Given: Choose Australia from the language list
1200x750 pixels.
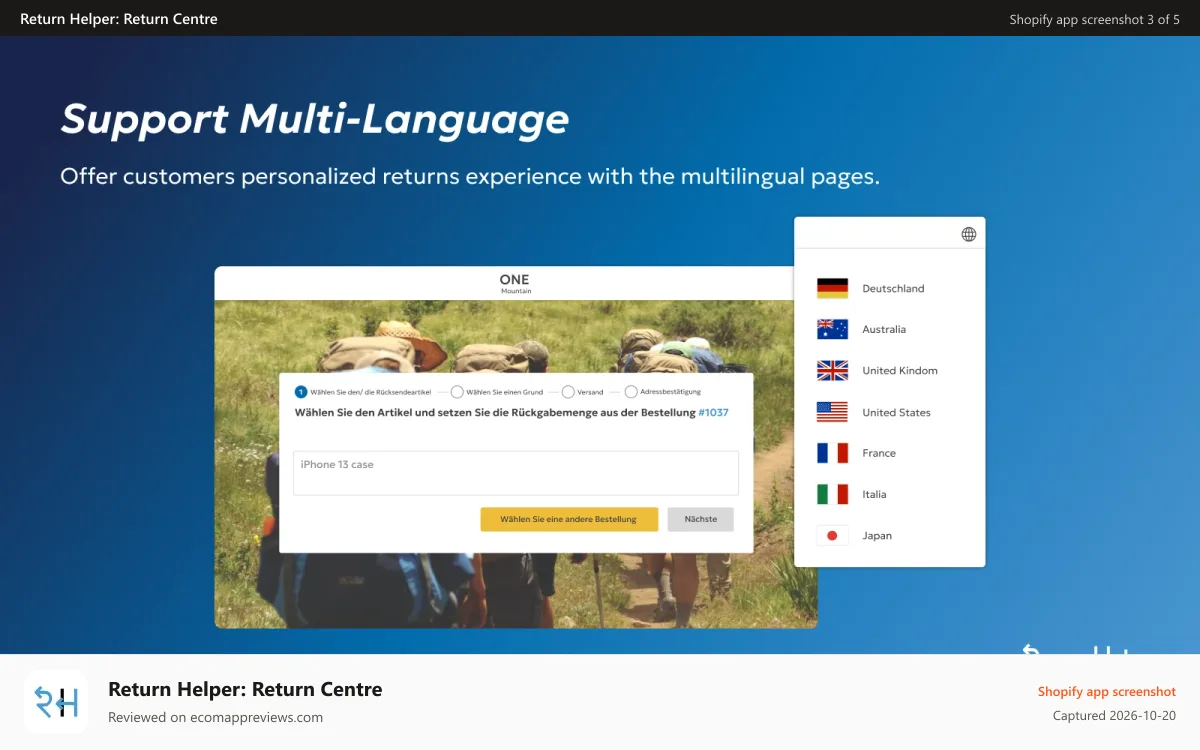Looking at the screenshot, I should tap(884, 329).
